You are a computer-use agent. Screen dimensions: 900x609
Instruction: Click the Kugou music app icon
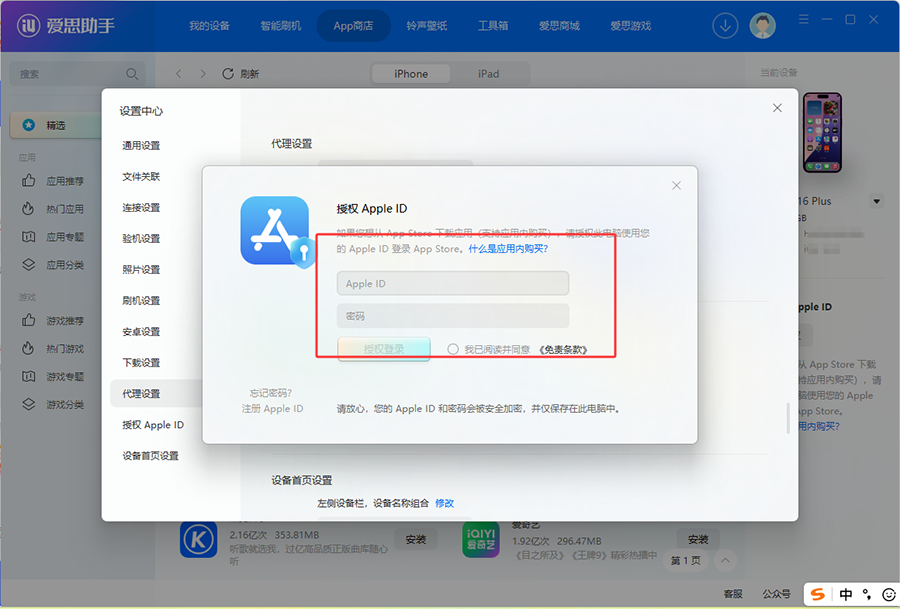click(199, 540)
